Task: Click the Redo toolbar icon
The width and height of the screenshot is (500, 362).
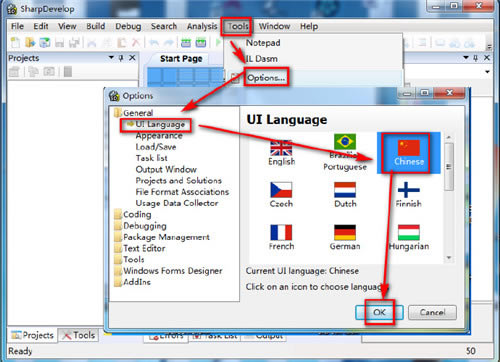Action: tap(169, 43)
